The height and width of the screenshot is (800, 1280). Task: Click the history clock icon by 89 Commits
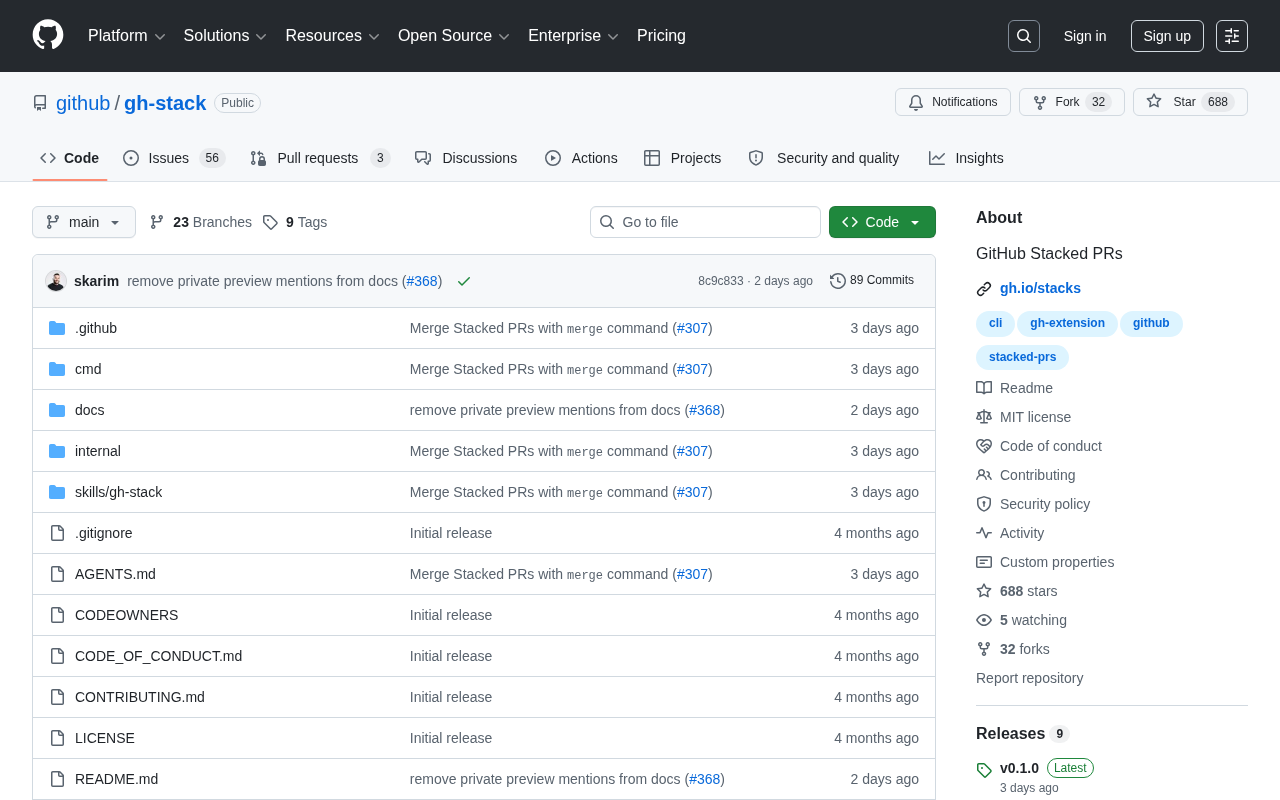click(x=838, y=281)
